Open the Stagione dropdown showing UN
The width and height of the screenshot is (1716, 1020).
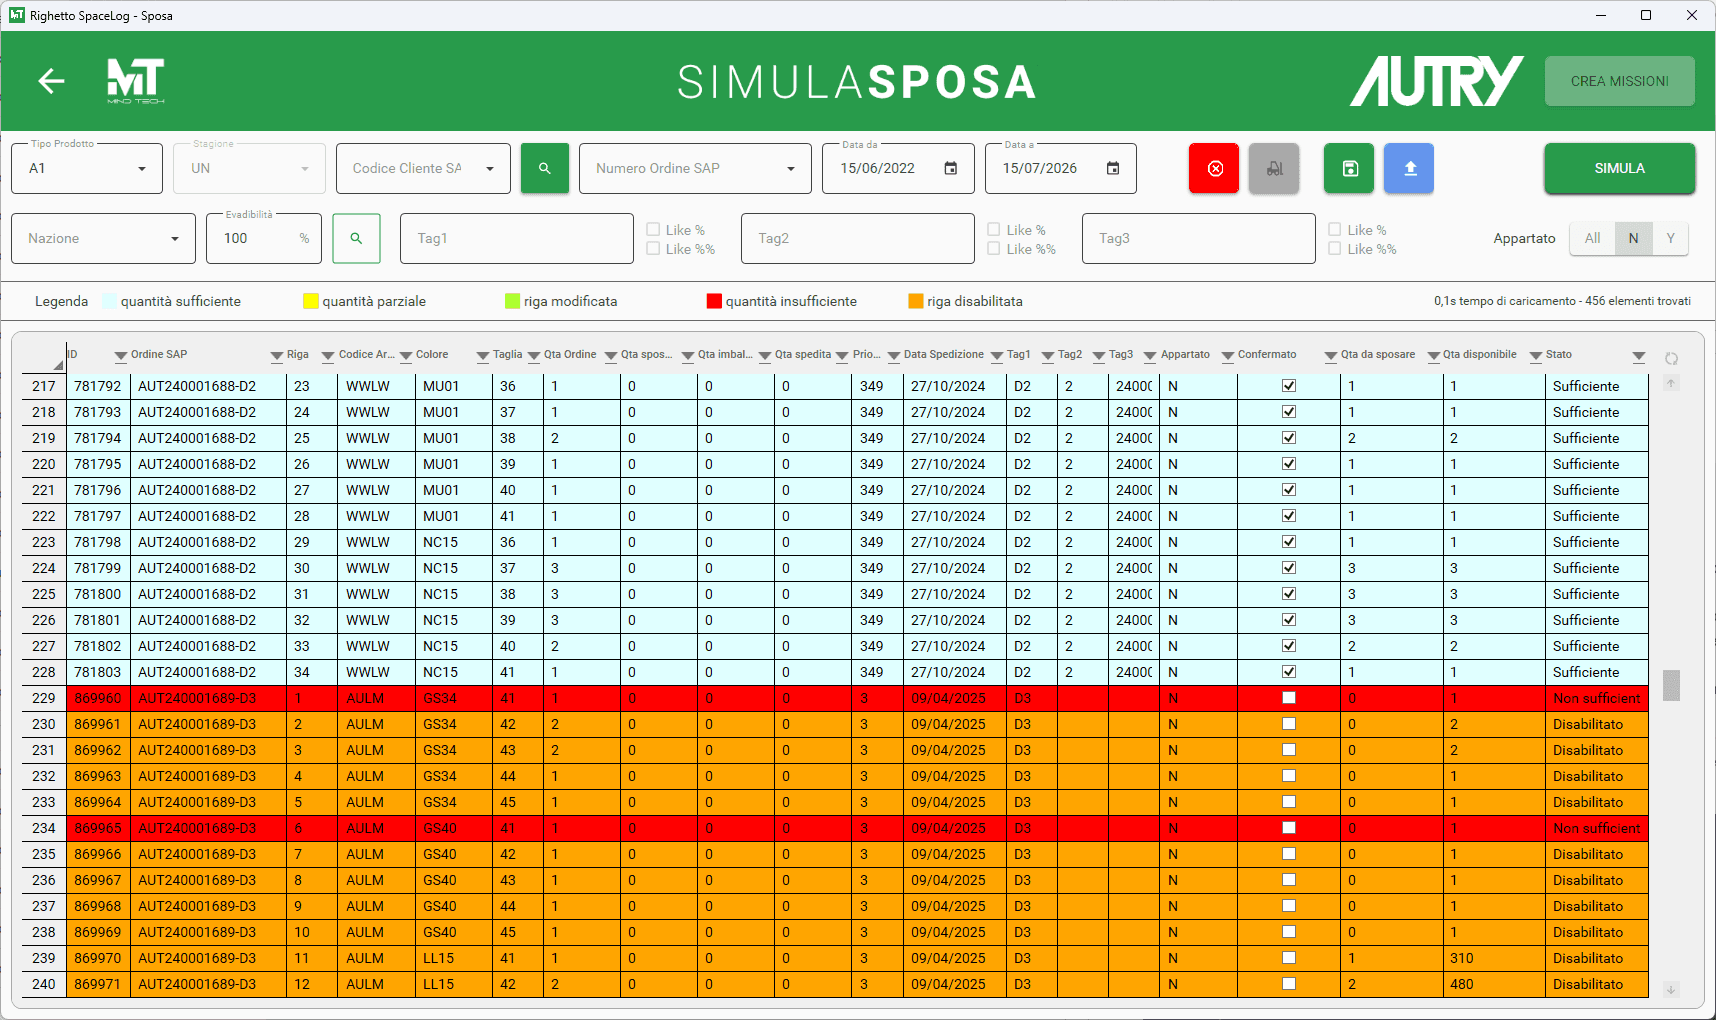coord(249,168)
